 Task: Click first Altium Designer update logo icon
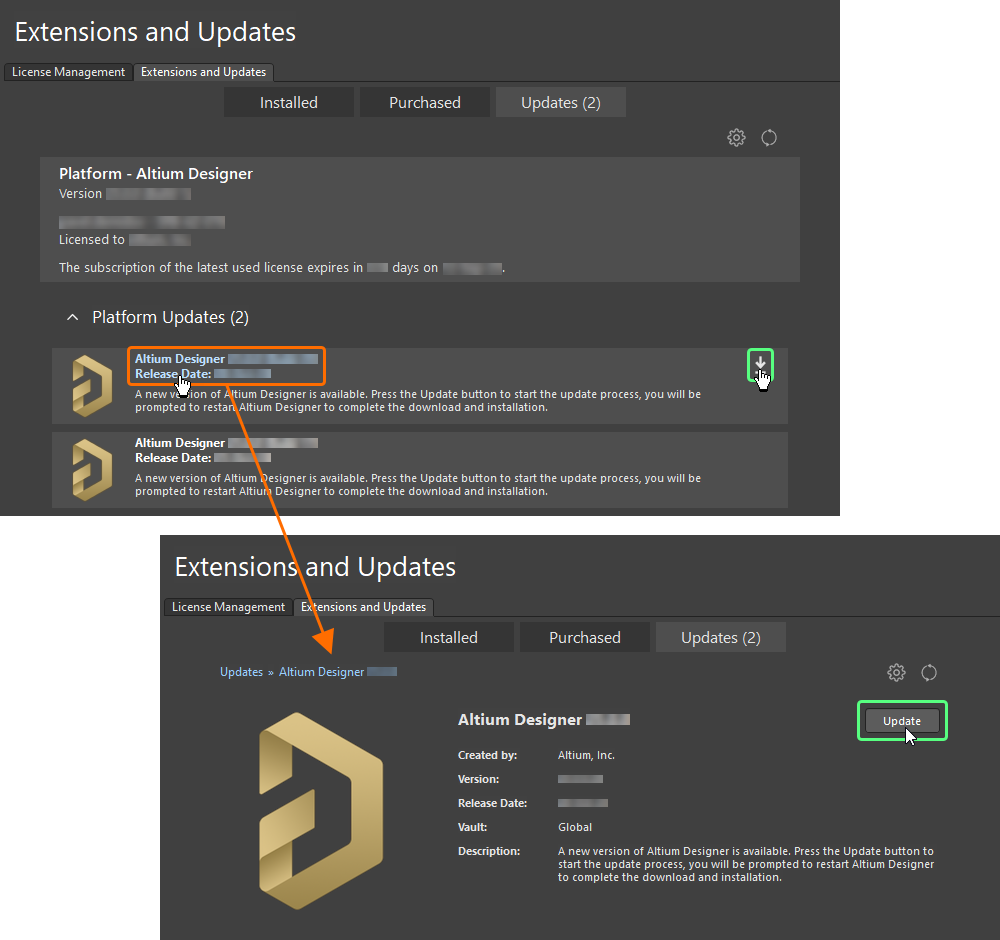[92, 386]
